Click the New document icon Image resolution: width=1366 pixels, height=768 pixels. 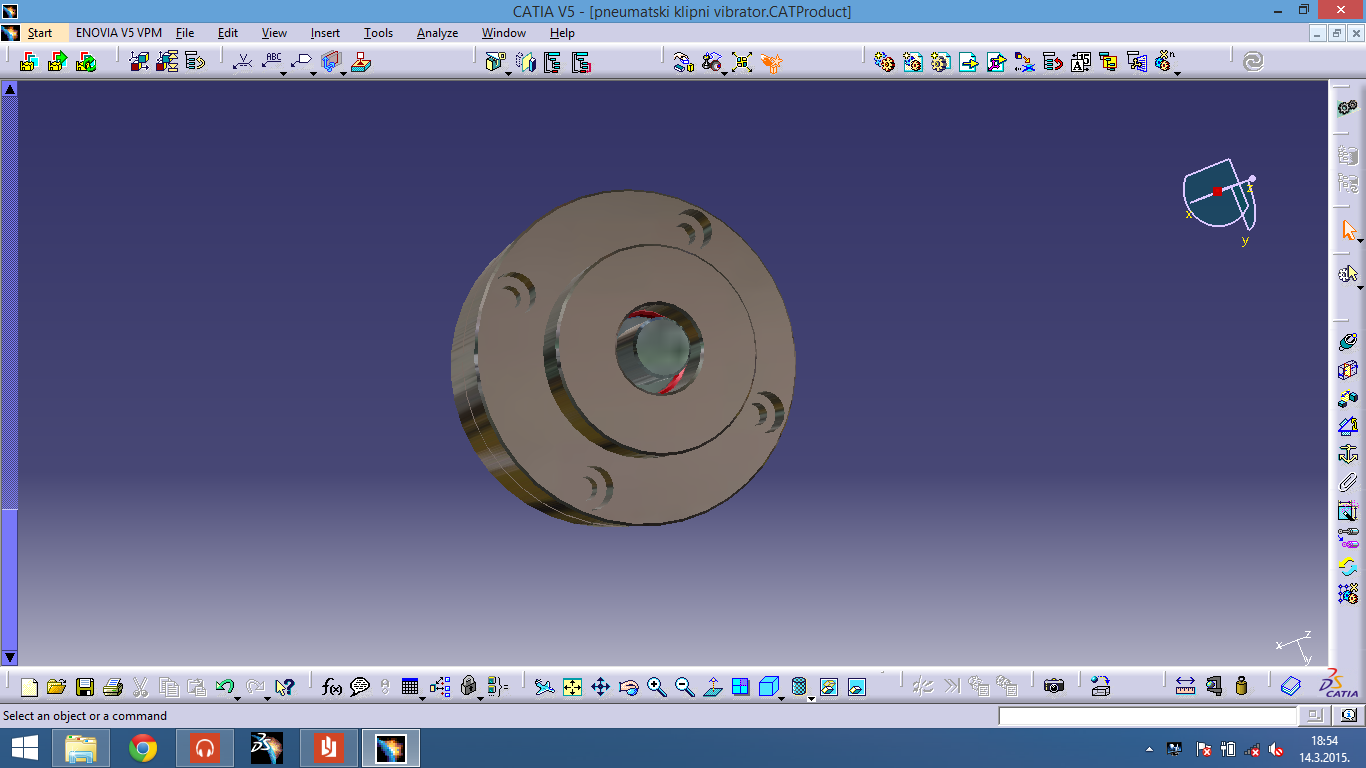[29, 687]
